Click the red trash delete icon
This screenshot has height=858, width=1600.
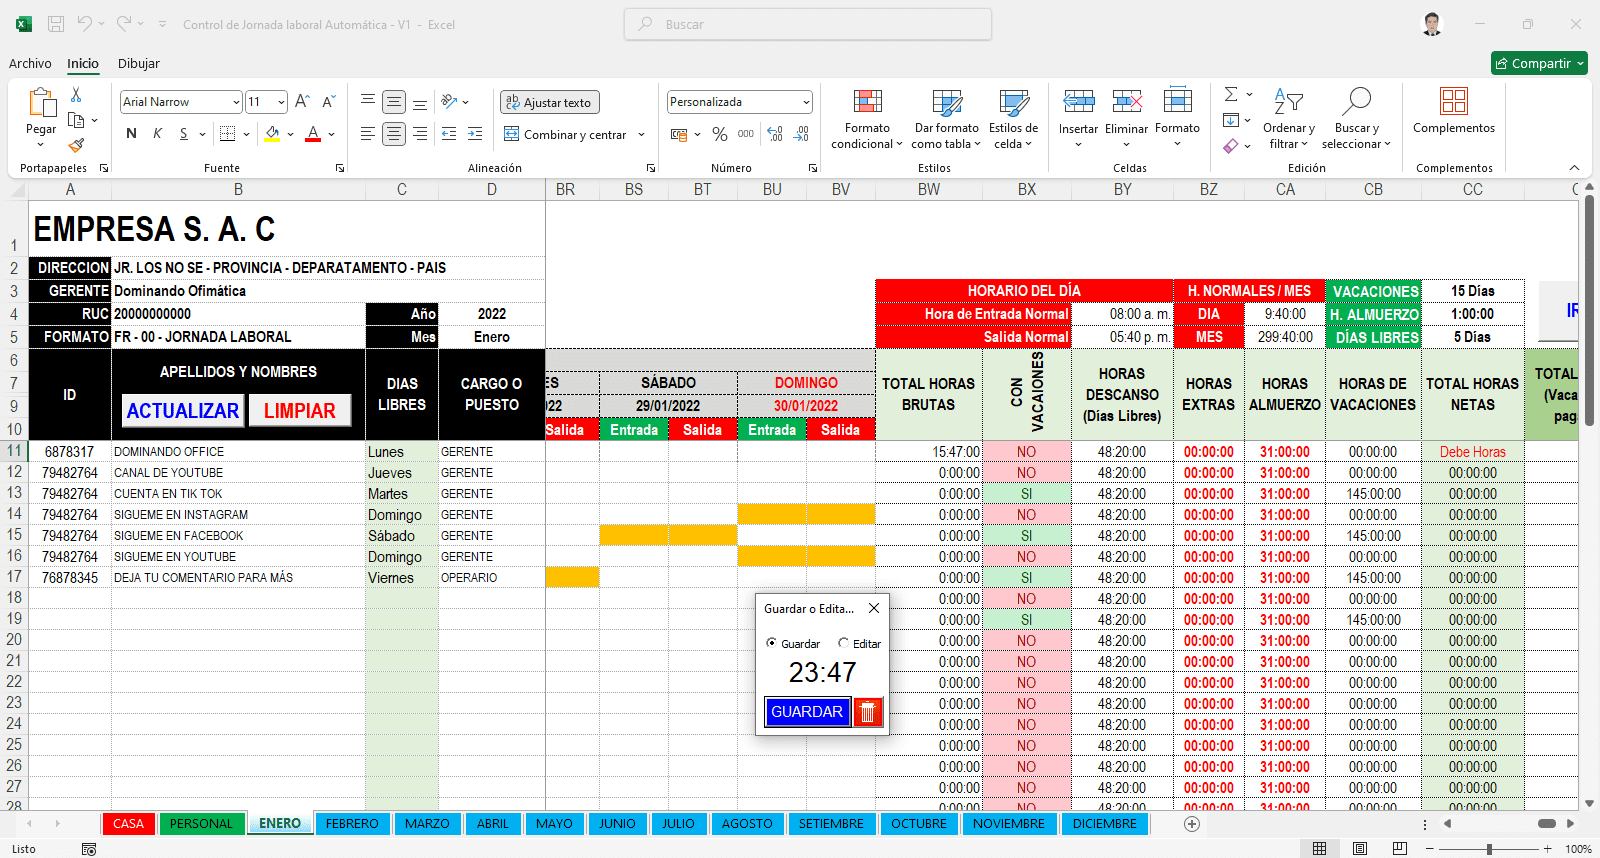point(868,712)
